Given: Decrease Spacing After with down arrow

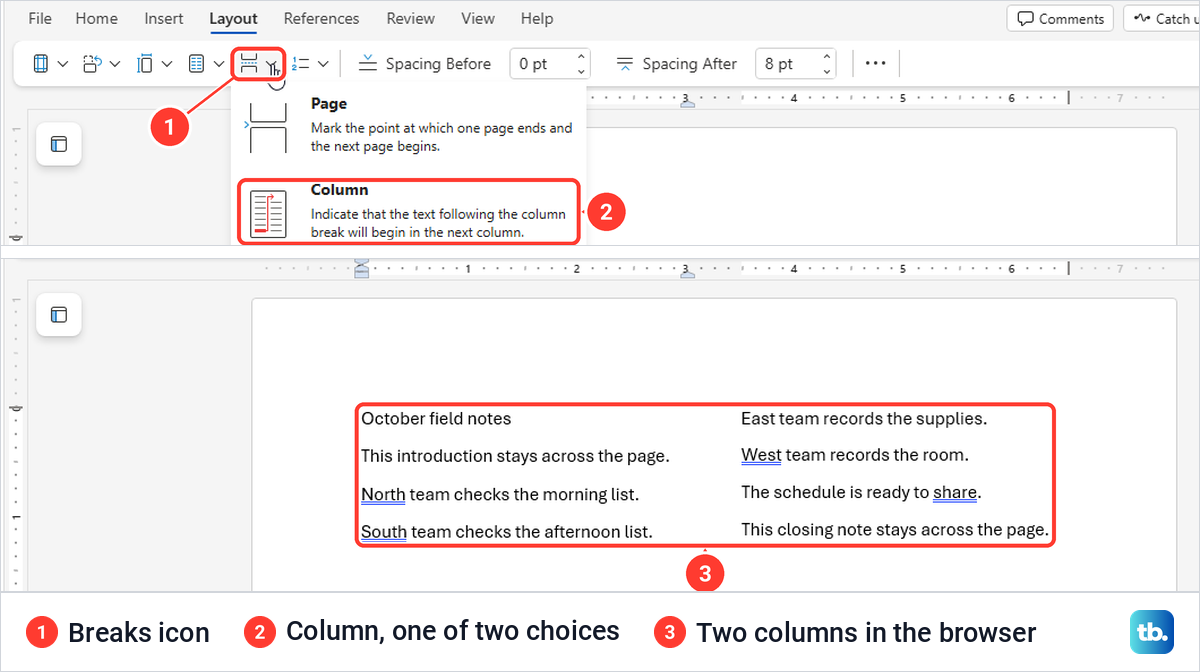Looking at the screenshot, I should click(827, 72).
